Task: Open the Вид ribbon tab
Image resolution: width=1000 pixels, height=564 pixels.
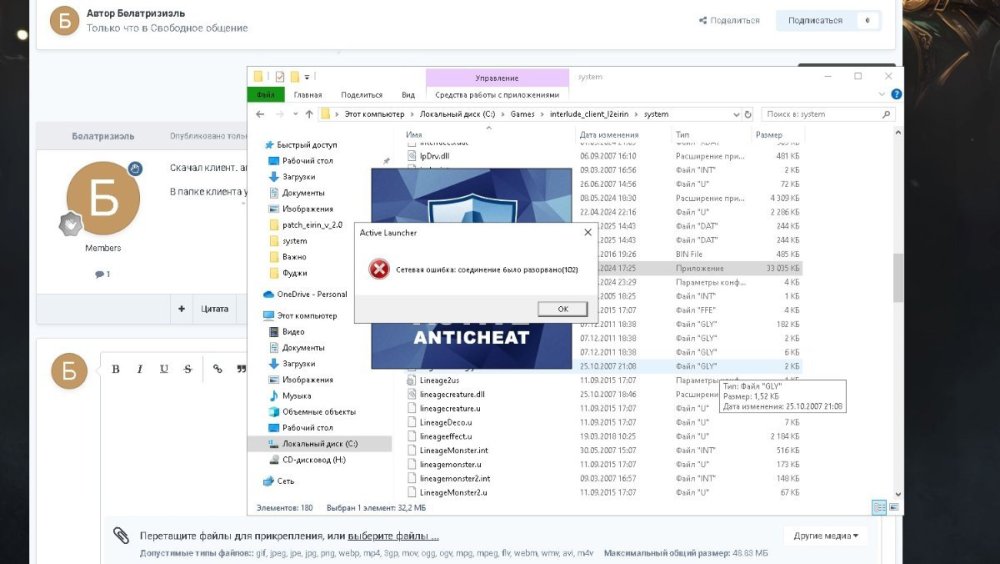Action: click(x=408, y=95)
